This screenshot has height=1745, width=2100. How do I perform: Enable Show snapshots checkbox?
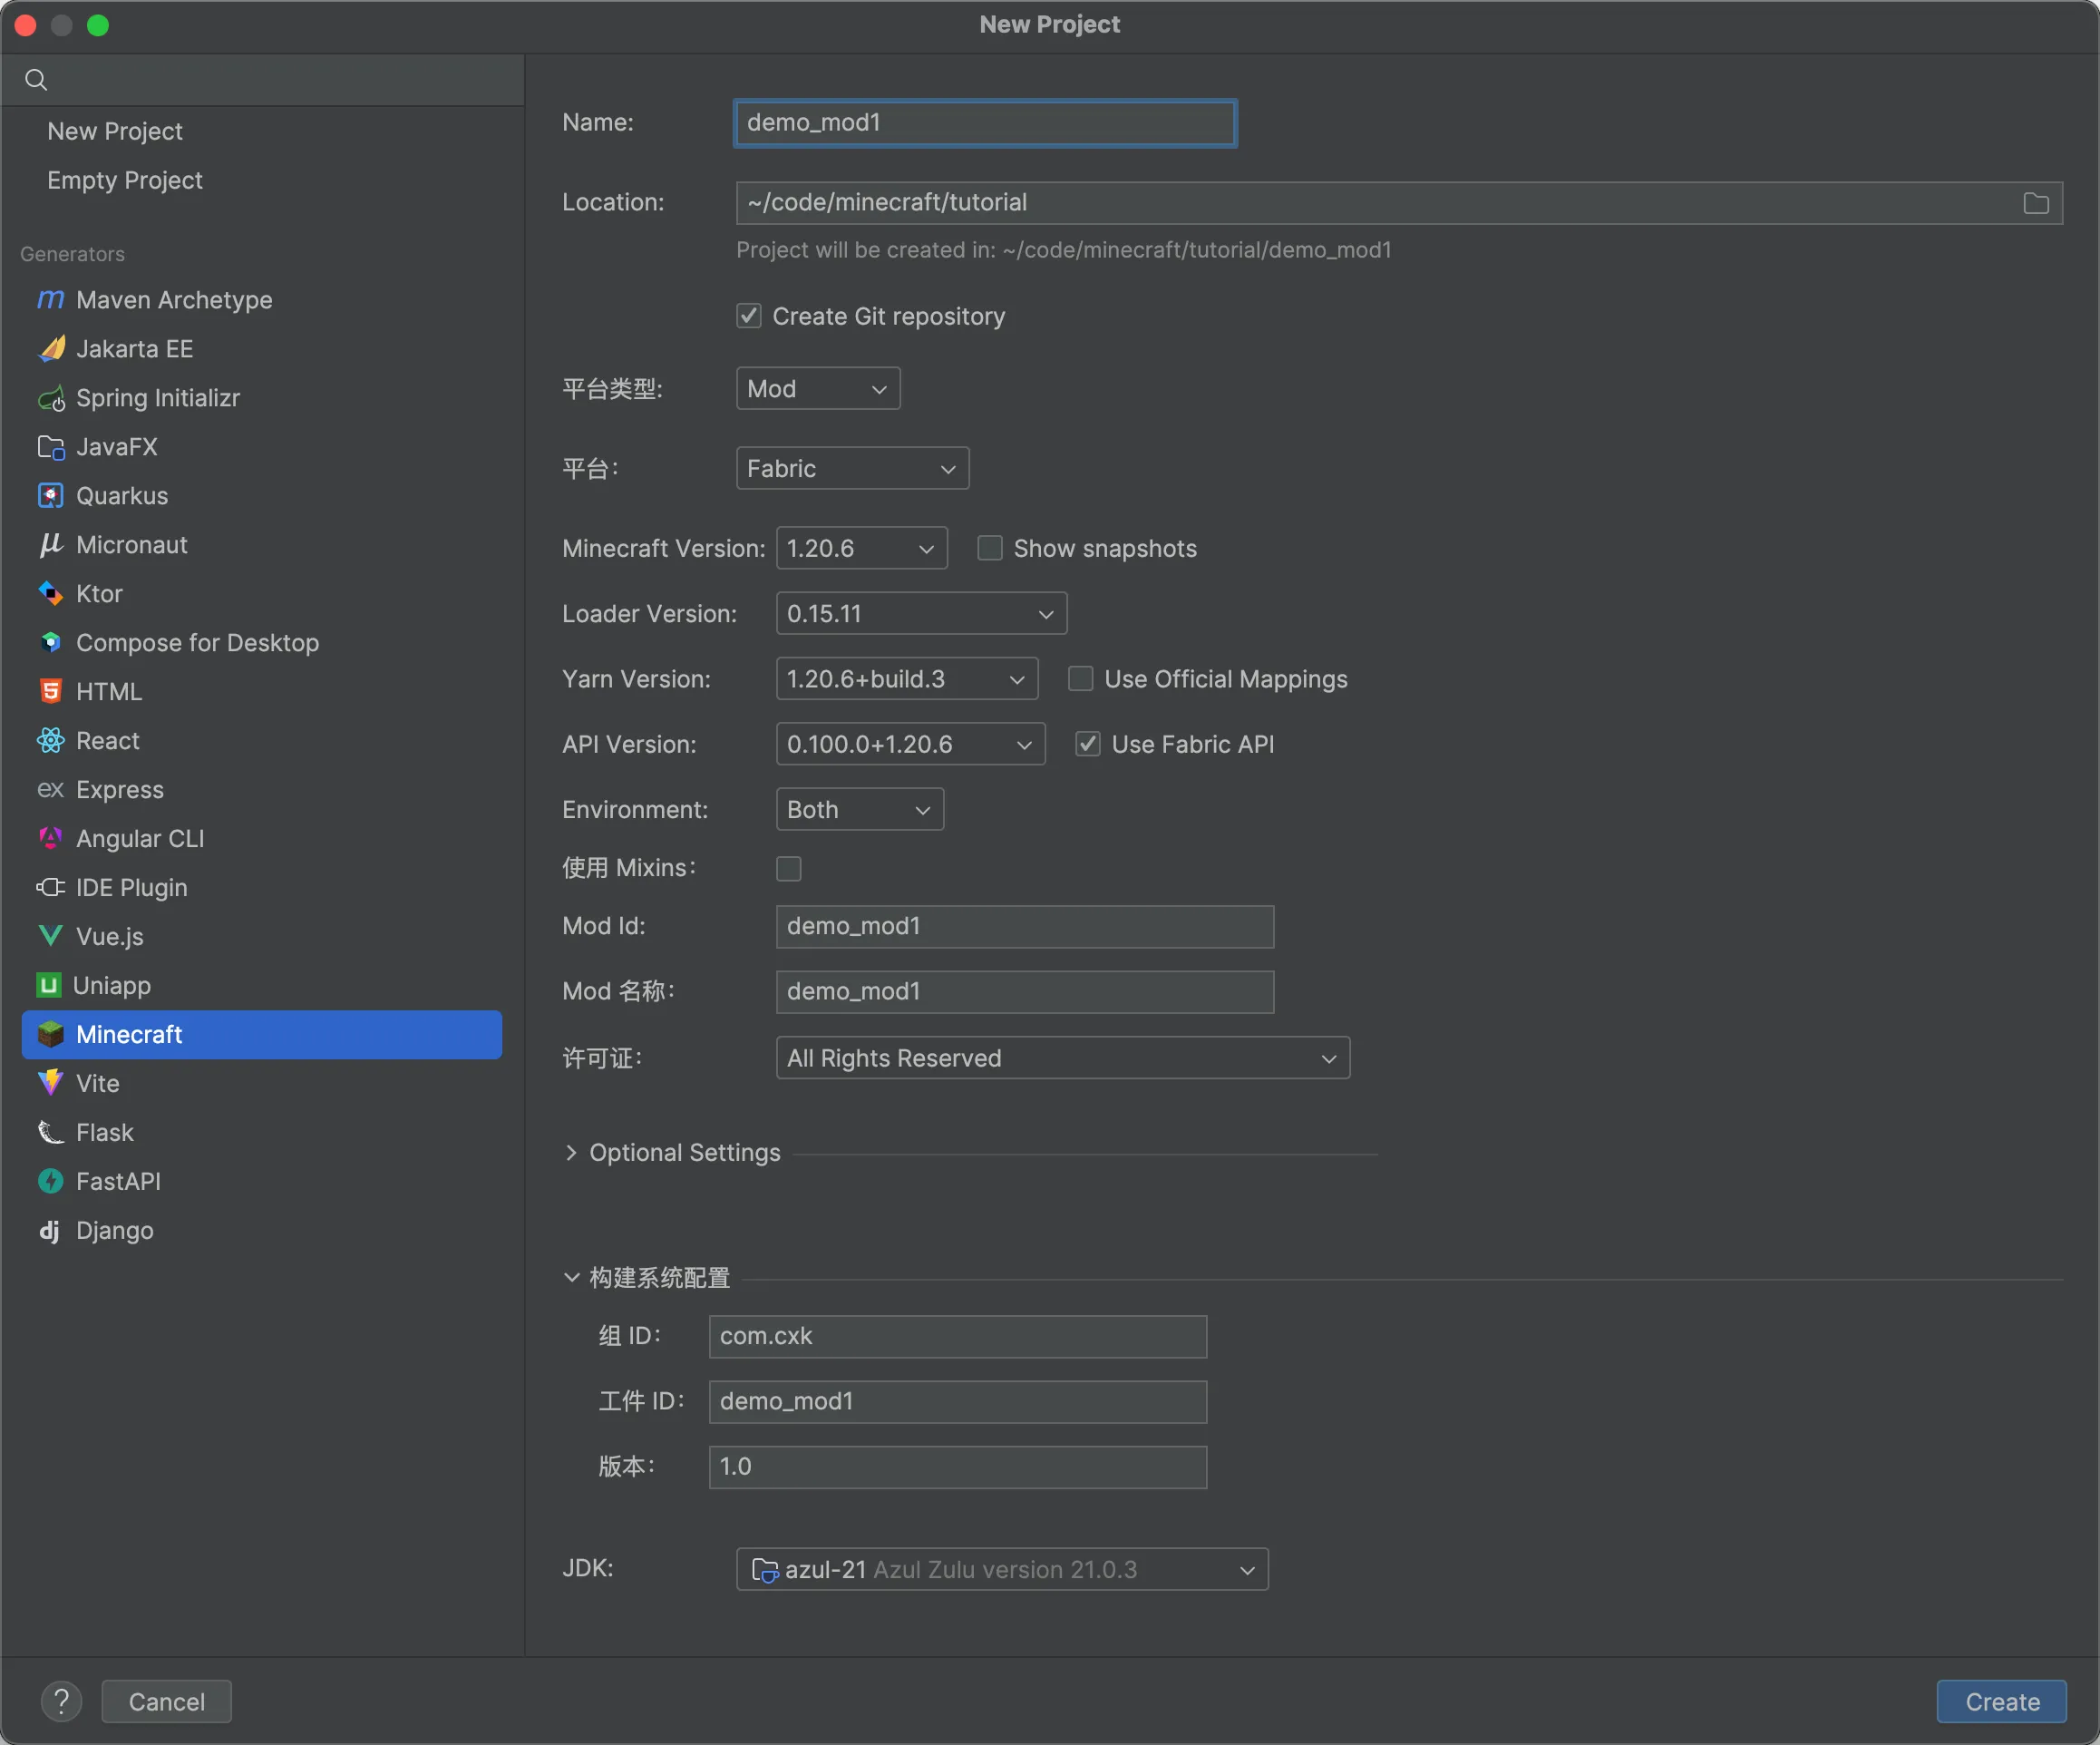[x=989, y=548]
